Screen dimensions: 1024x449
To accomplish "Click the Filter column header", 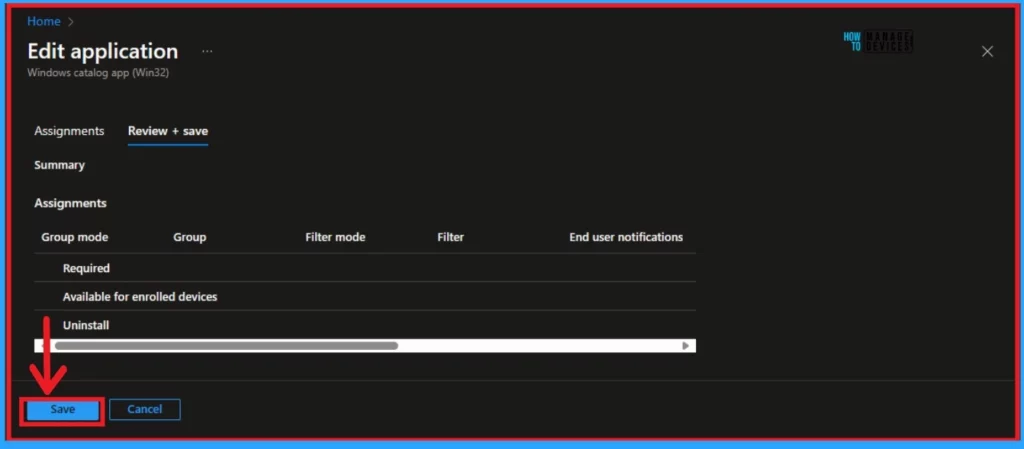I will click(451, 237).
